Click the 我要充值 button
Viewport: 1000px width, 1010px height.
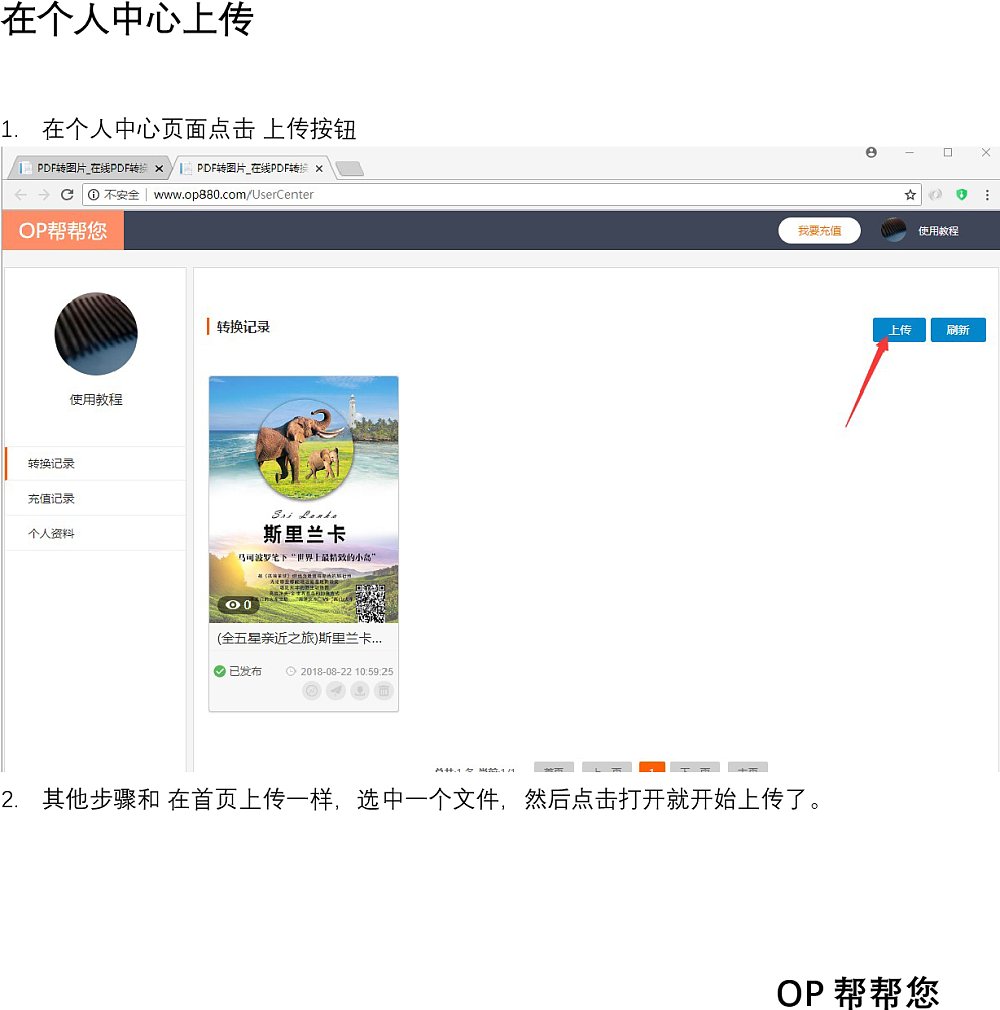pyautogui.click(x=819, y=231)
